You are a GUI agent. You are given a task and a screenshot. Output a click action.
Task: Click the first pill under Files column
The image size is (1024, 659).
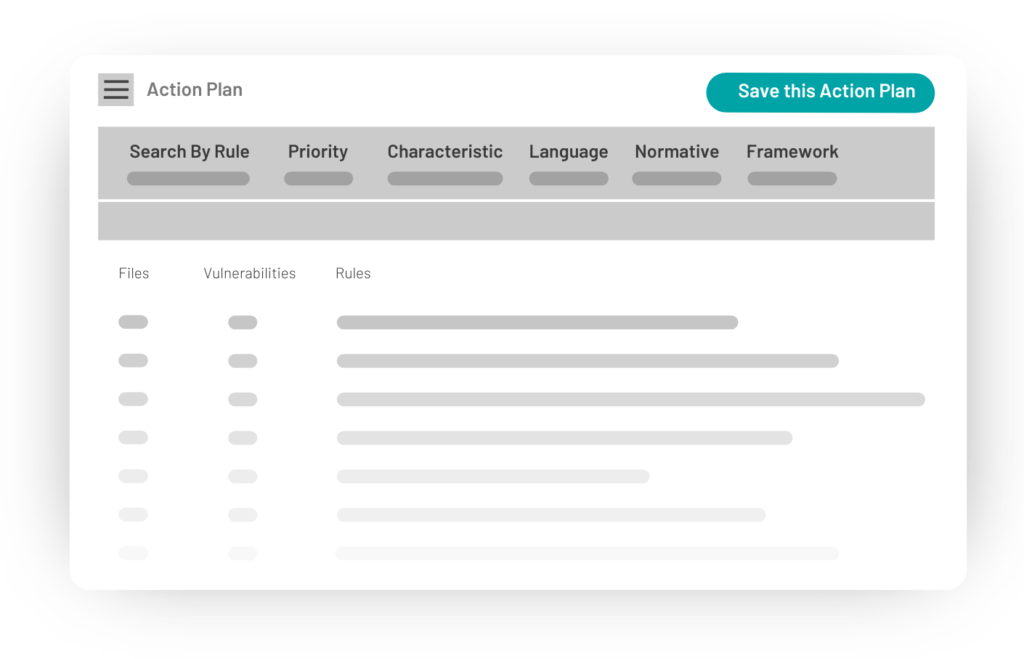click(133, 322)
